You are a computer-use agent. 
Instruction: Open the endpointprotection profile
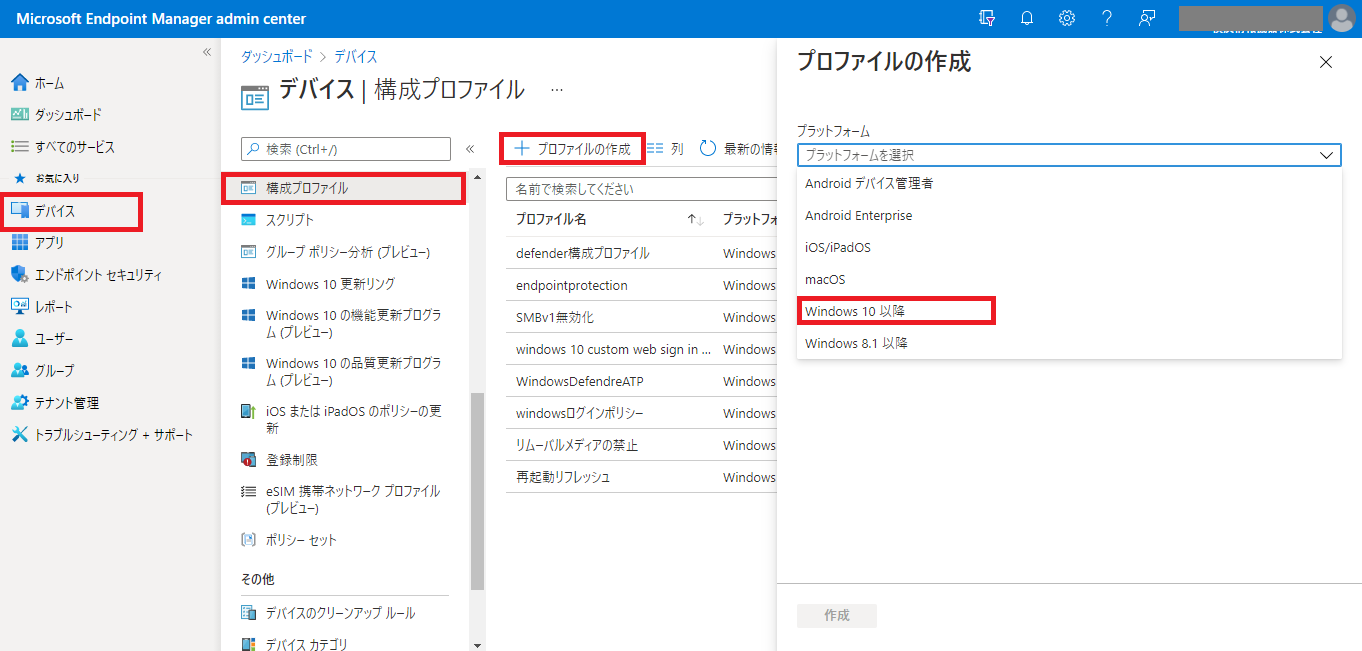coord(572,285)
